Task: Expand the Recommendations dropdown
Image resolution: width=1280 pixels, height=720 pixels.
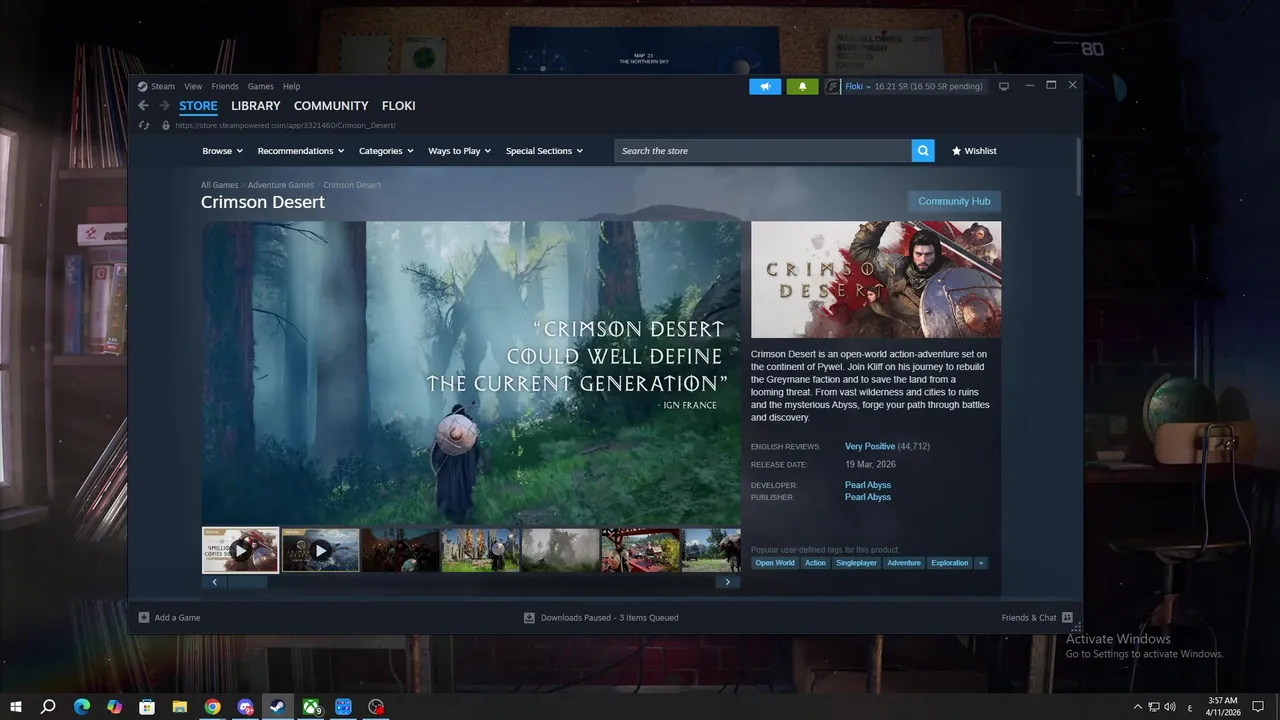Action: point(301,151)
